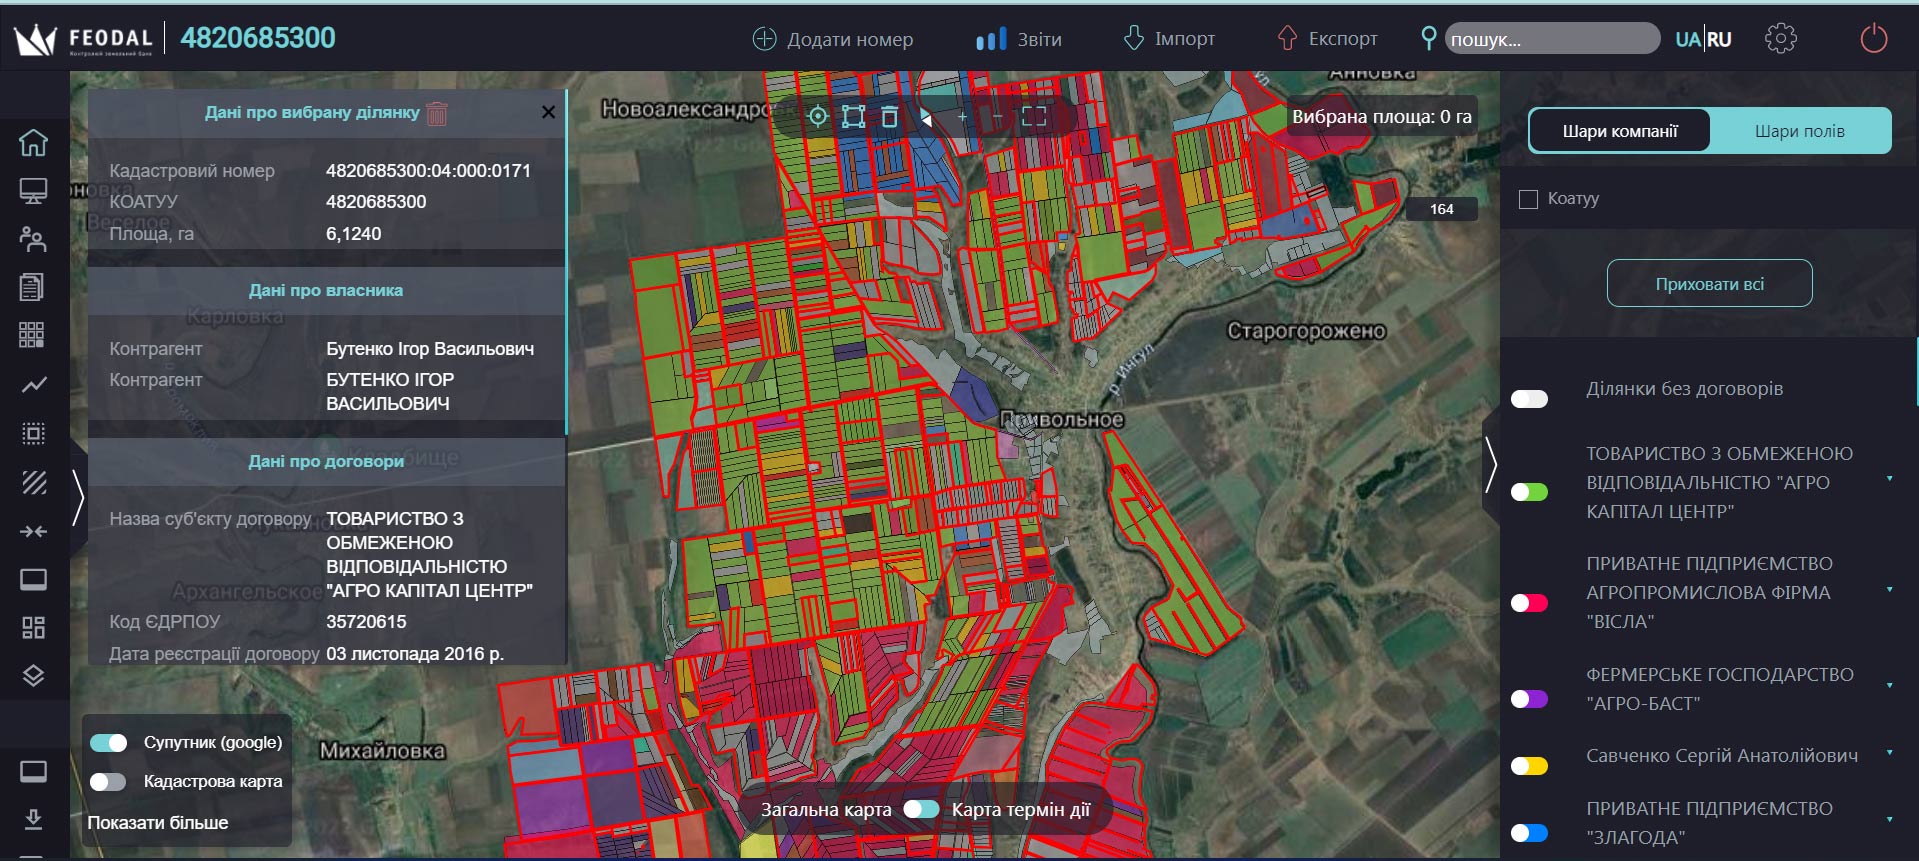Screen dimensions: 1919x861
Task: Click the home icon in left sidebar
Action: [x=33, y=143]
